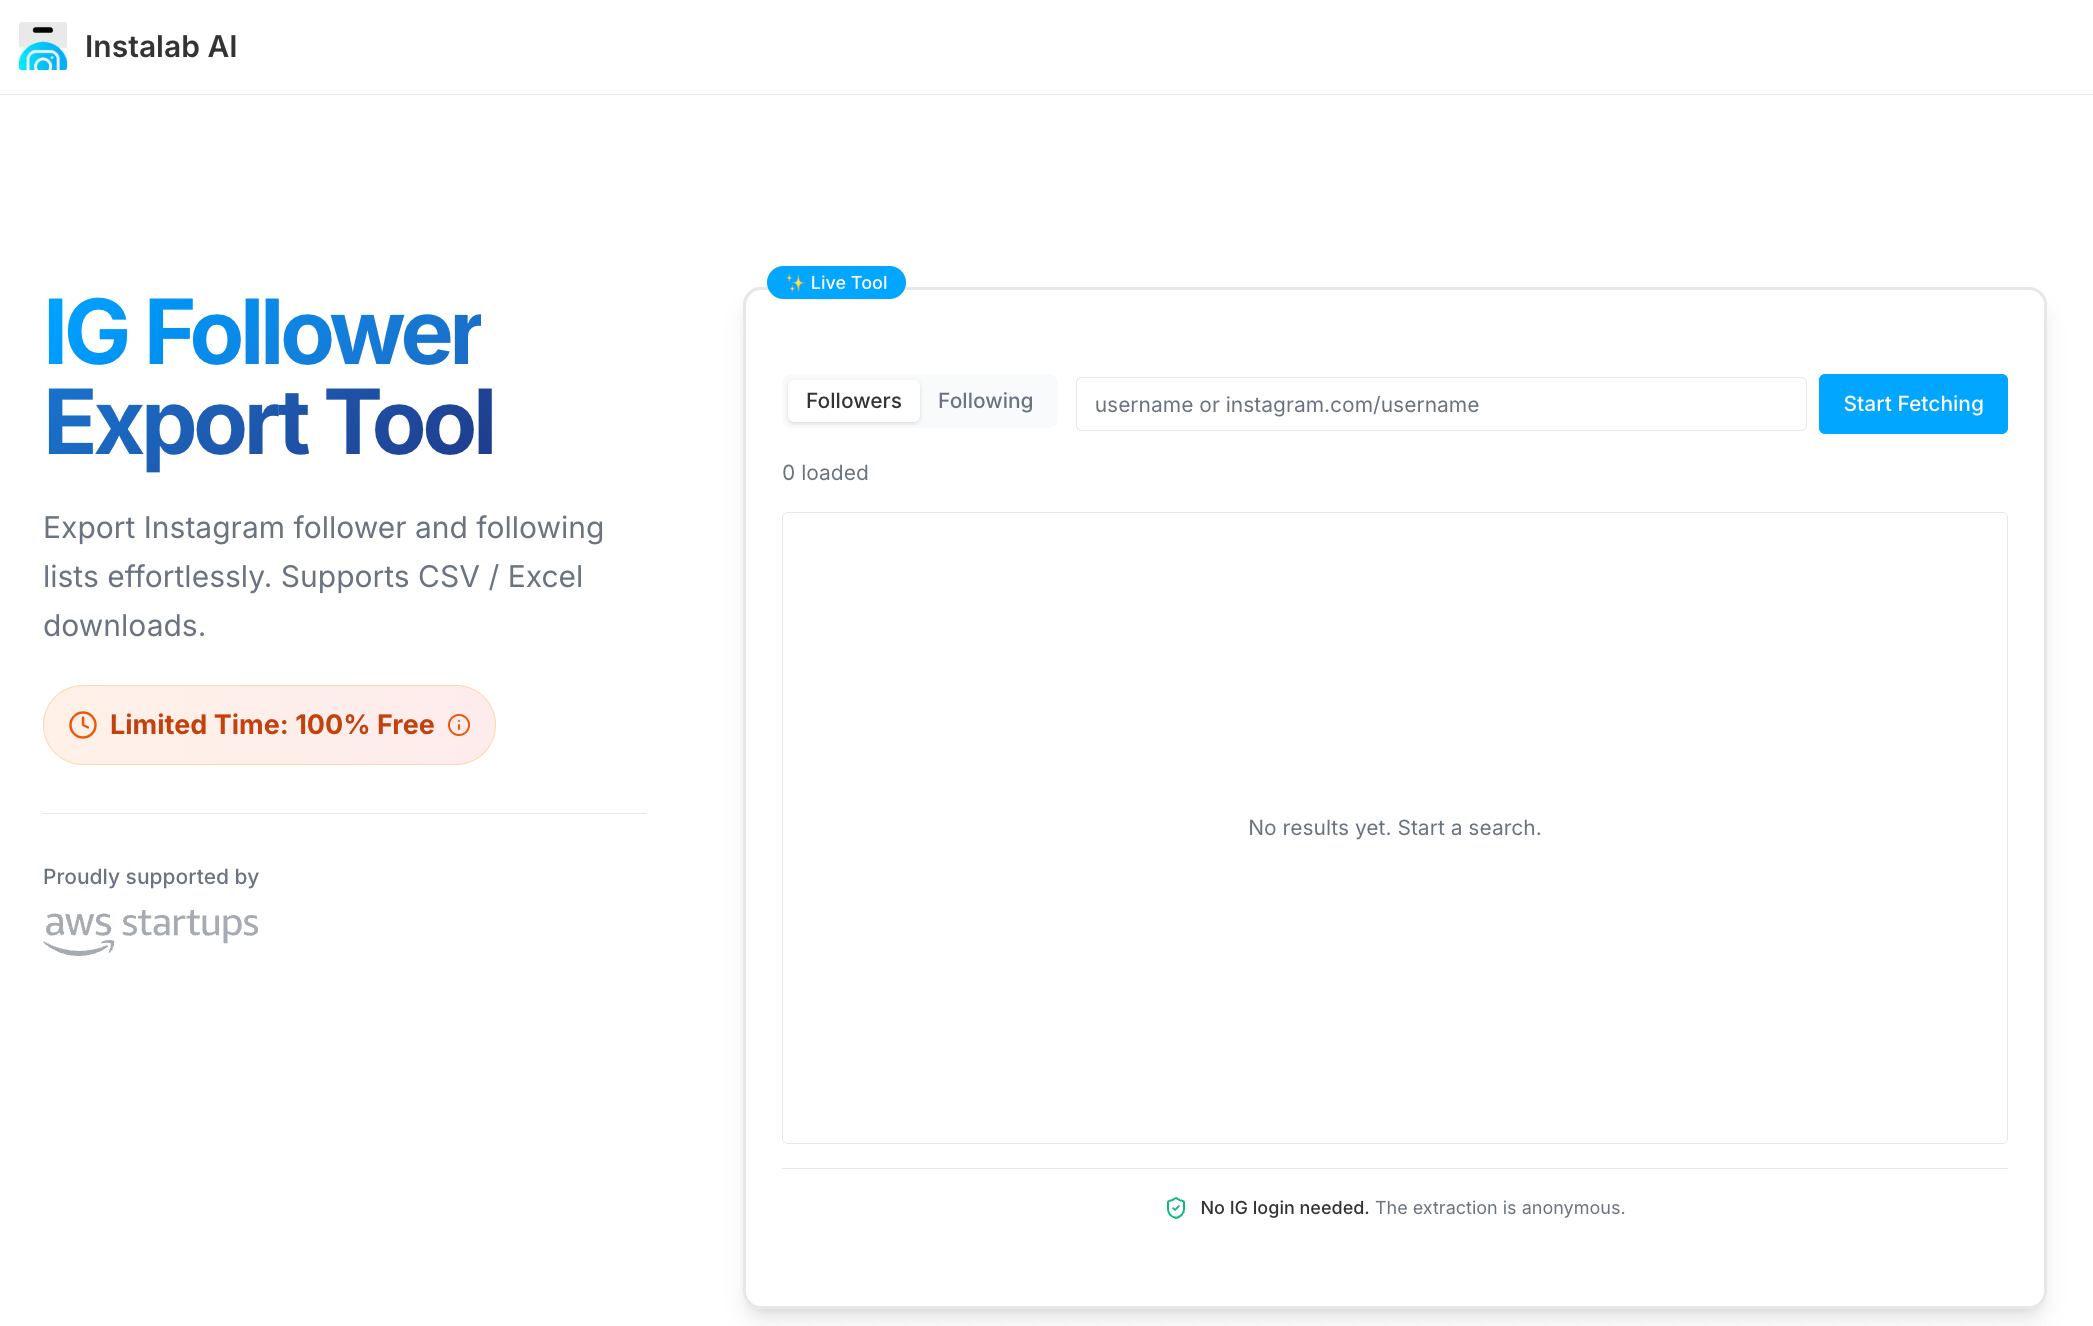The width and height of the screenshot is (2093, 1326).
Task: Click the 0 loaded counter label
Action: (x=825, y=472)
